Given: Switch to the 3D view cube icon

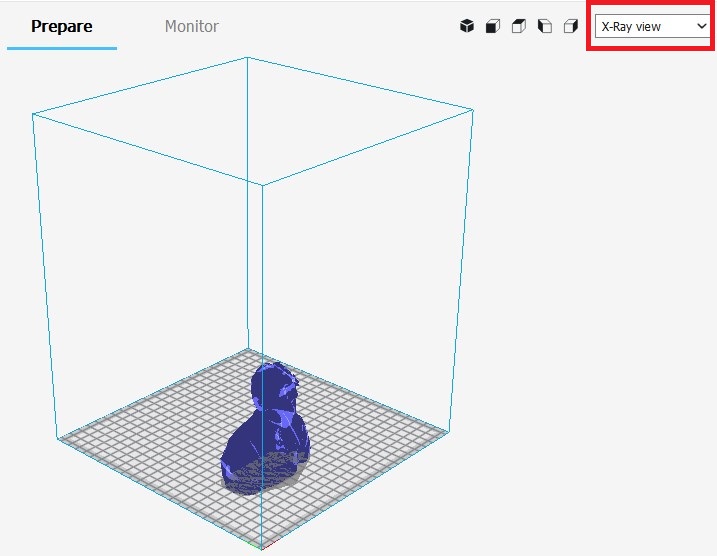Looking at the screenshot, I should (467, 26).
